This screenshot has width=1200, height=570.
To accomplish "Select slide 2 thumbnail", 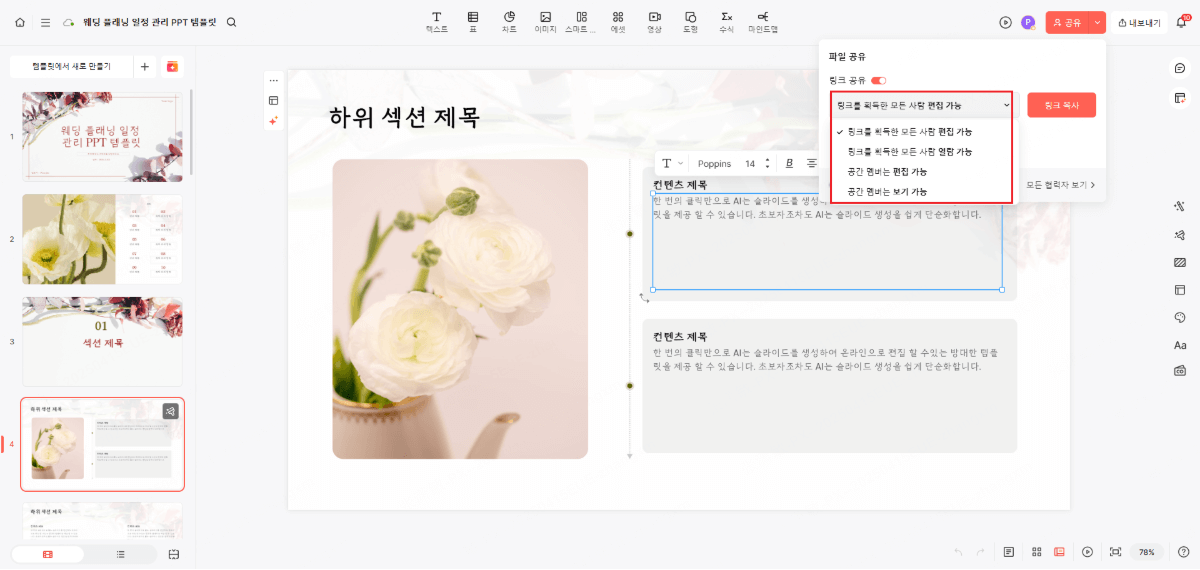I will 102,239.
